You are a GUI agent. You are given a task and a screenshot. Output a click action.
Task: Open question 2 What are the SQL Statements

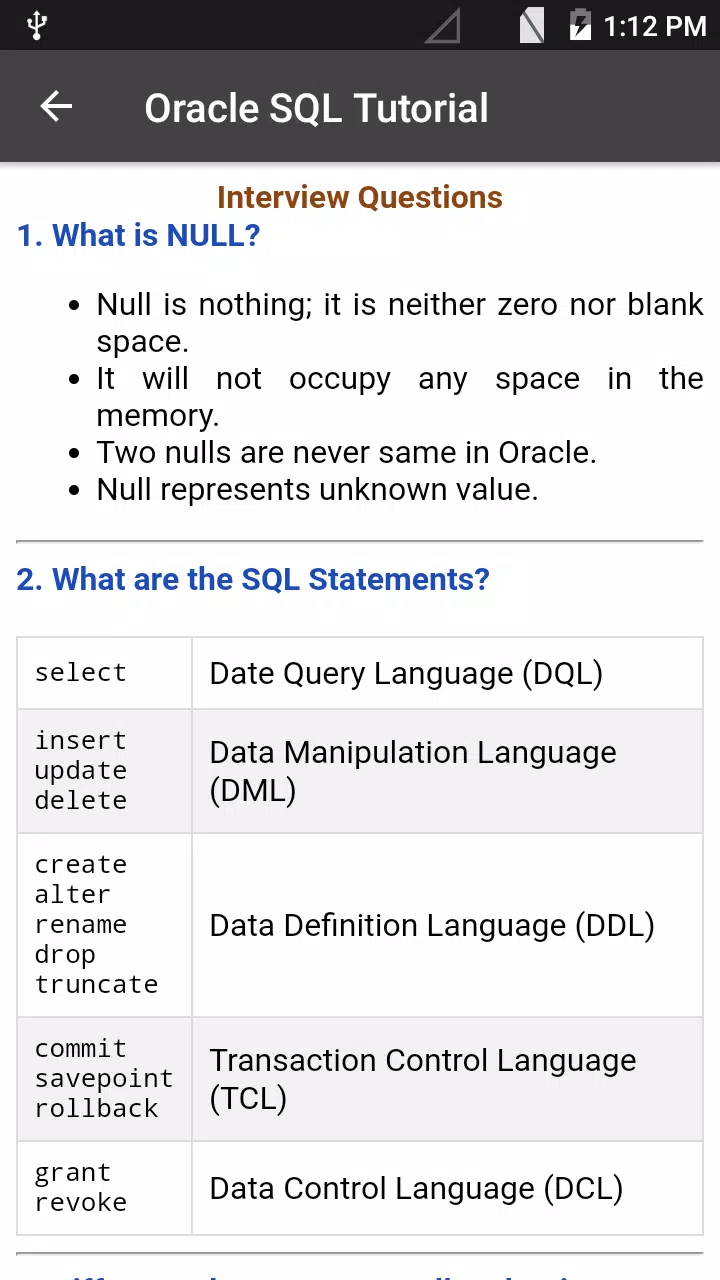[253, 579]
